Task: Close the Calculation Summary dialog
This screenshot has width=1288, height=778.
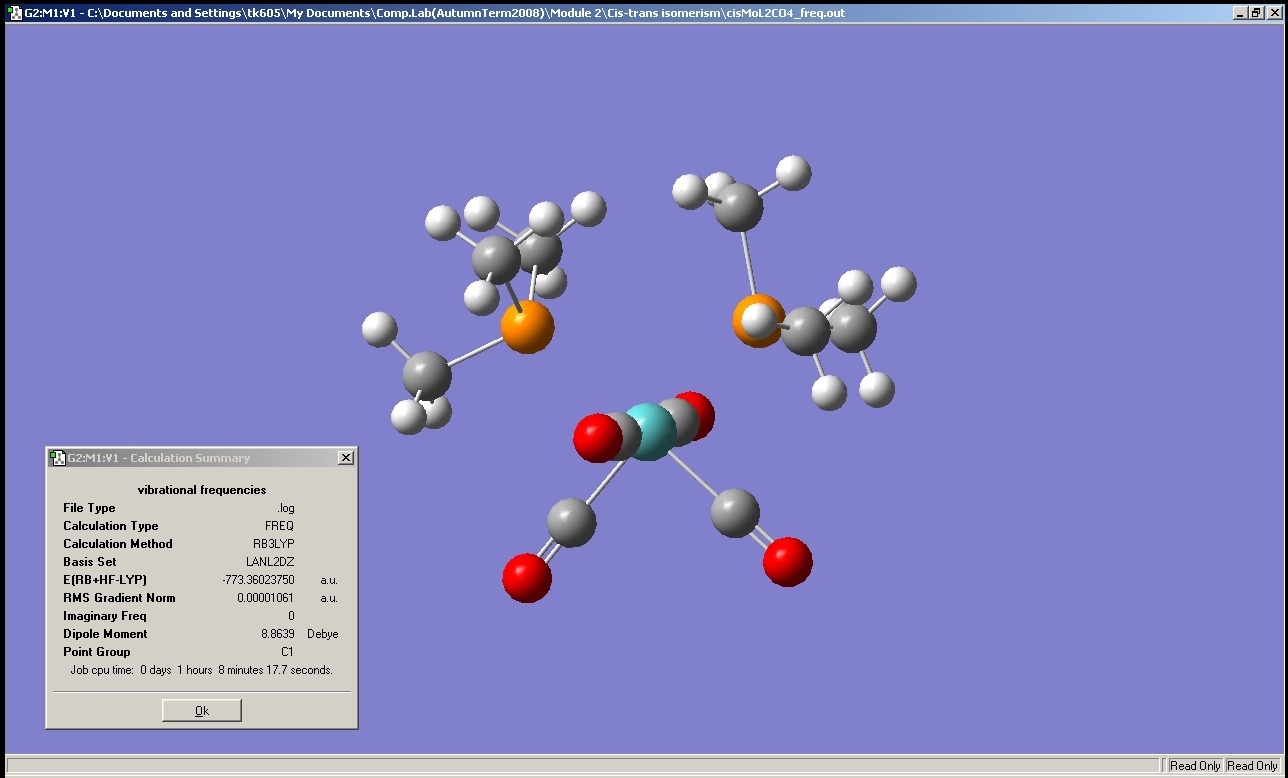Action: pos(345,458)
